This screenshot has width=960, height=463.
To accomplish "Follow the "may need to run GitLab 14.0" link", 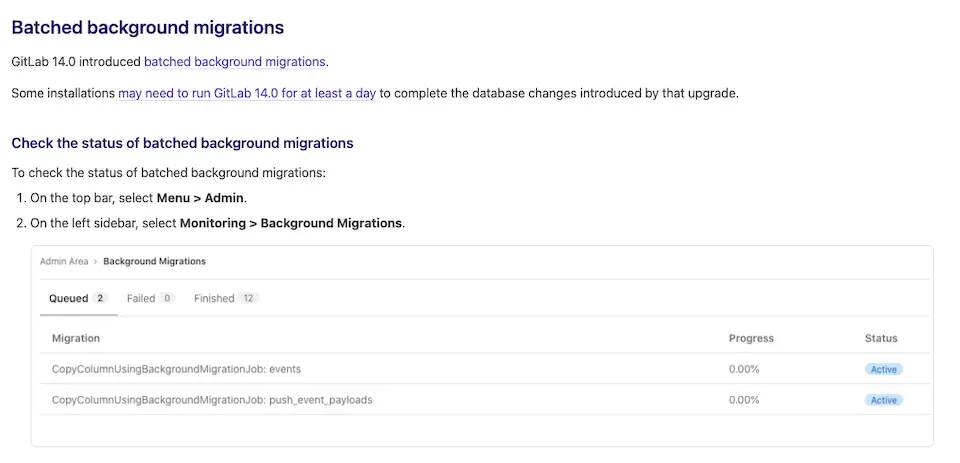I will (247, 93).
